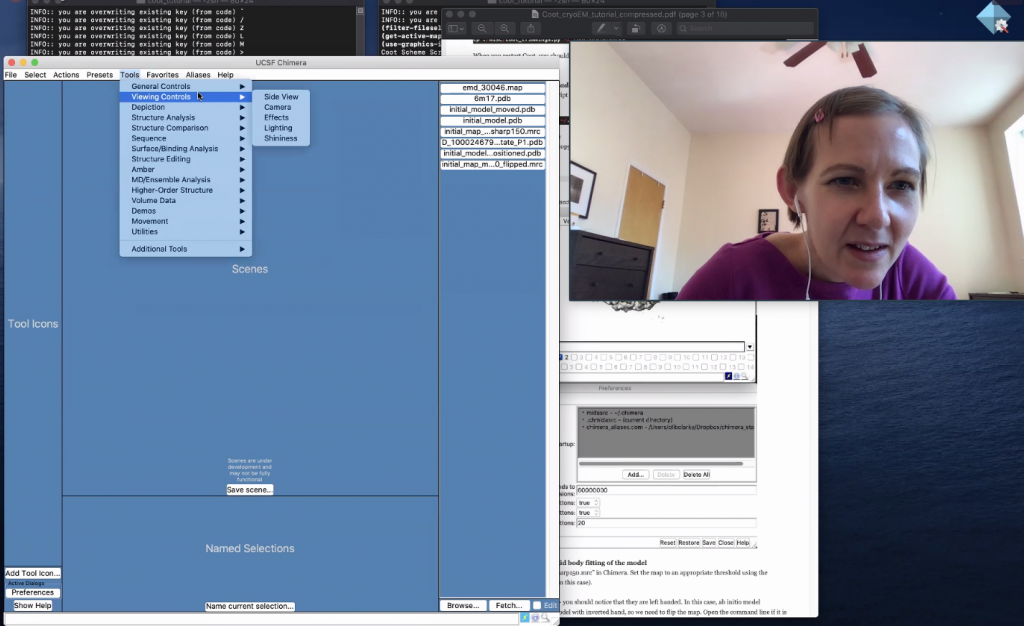The image size is (1024, 626).
Task: Expand the Surface/Binding Analysis submenu
Action: (x=185, y=149)
